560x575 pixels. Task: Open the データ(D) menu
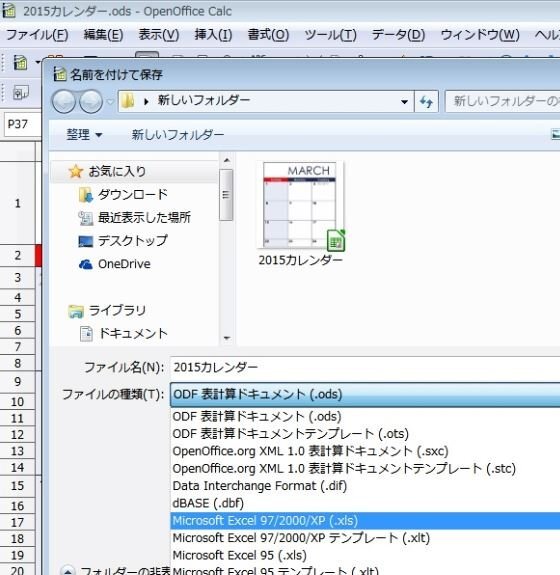point(398,35)
